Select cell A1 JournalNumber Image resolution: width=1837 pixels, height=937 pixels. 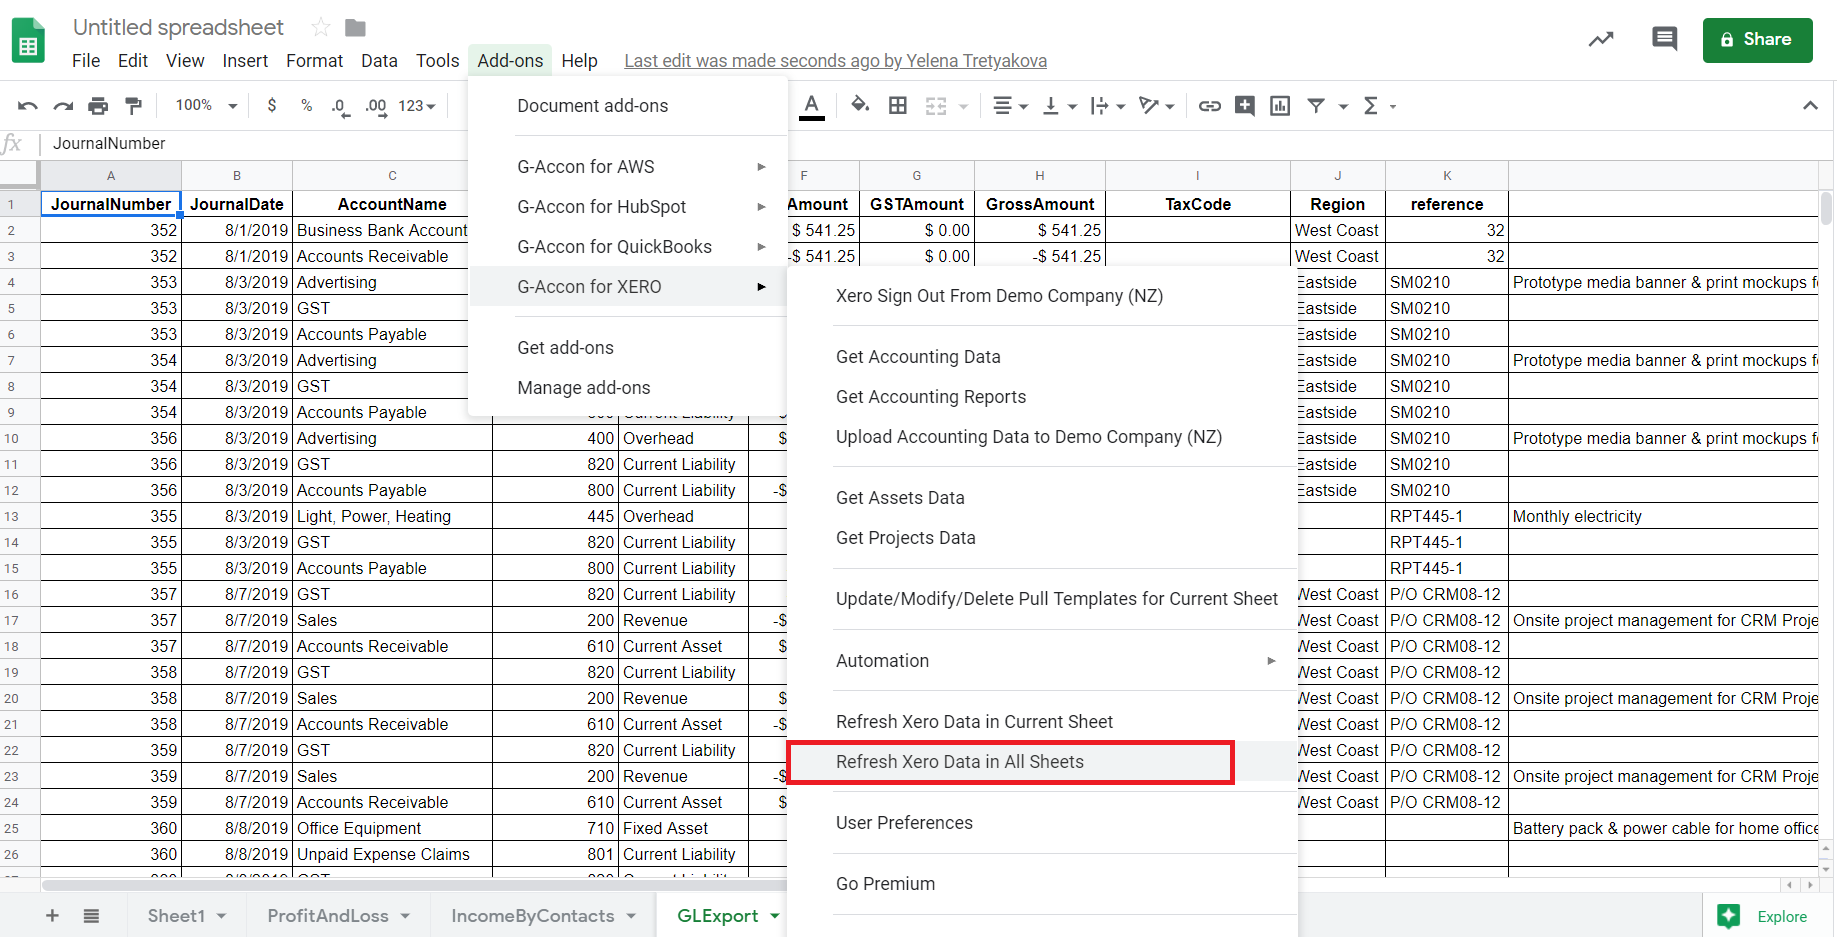(111, 204)
